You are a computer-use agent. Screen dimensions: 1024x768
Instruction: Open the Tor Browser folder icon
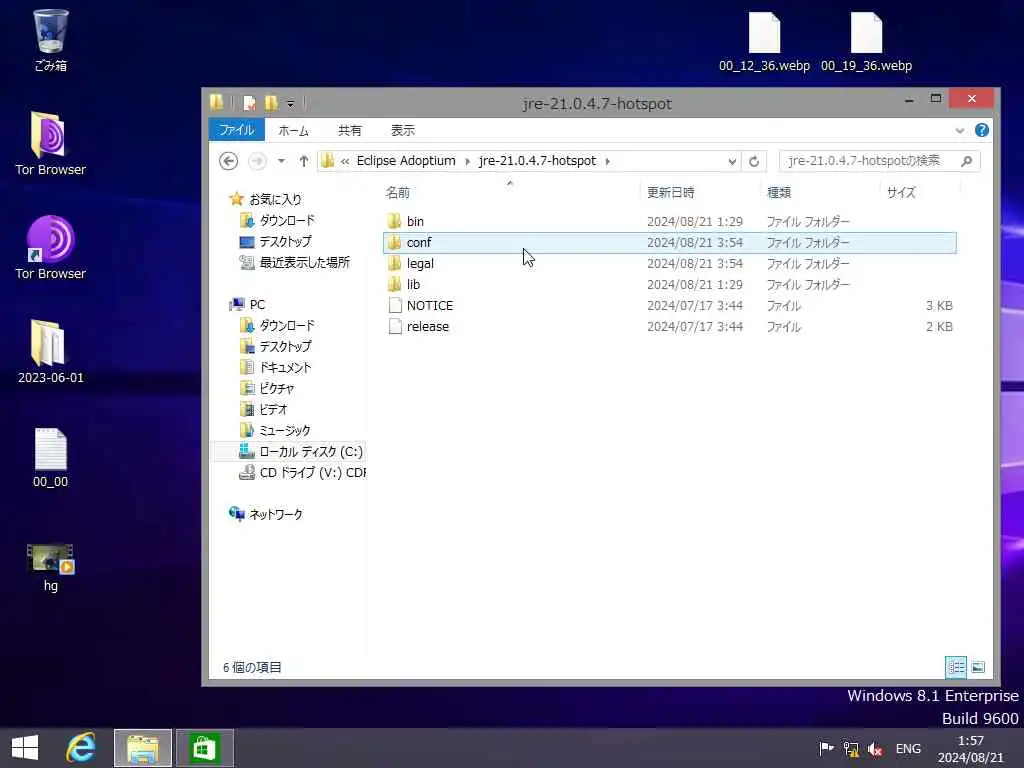pyautogui.click(x=50, y=143)
